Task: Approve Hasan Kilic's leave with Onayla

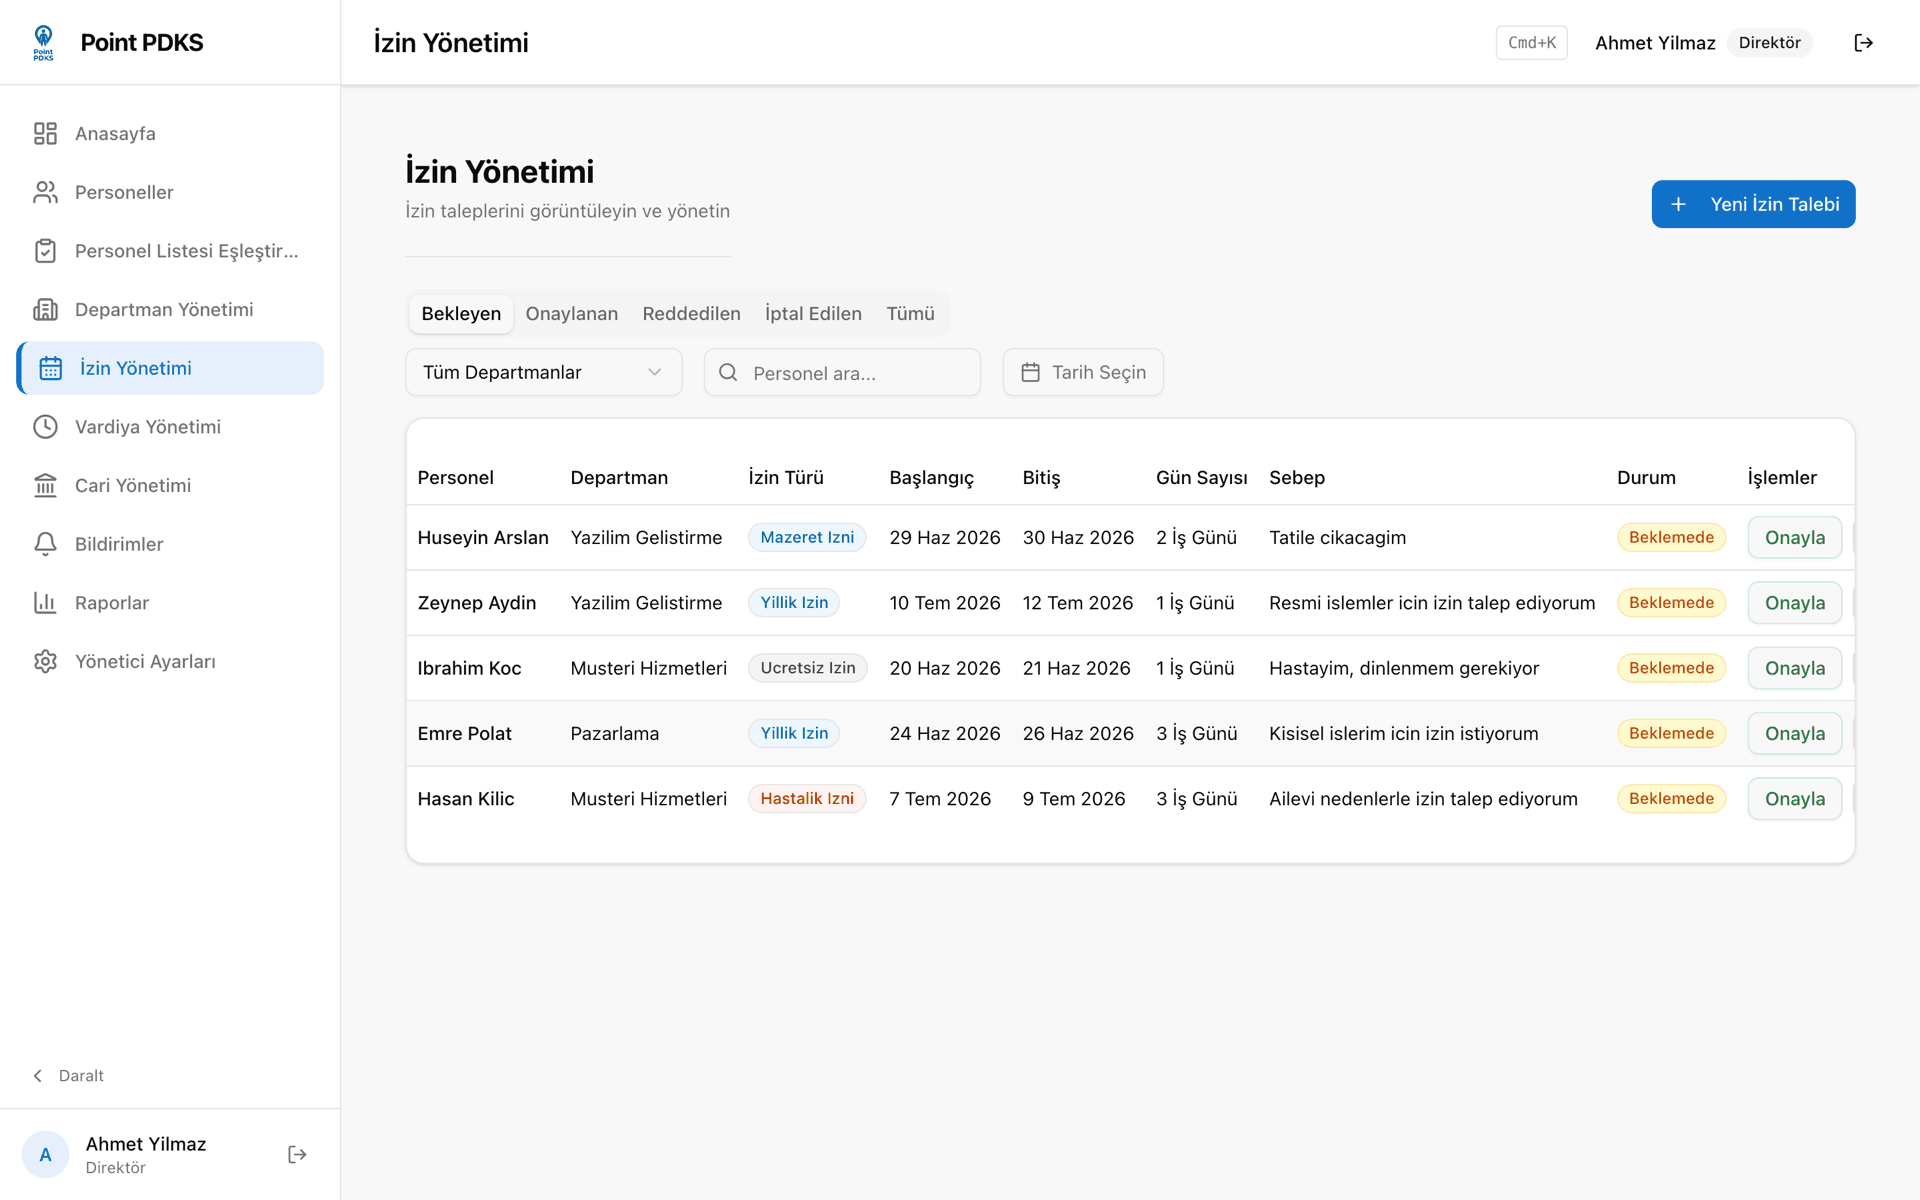Action: 1795,799
